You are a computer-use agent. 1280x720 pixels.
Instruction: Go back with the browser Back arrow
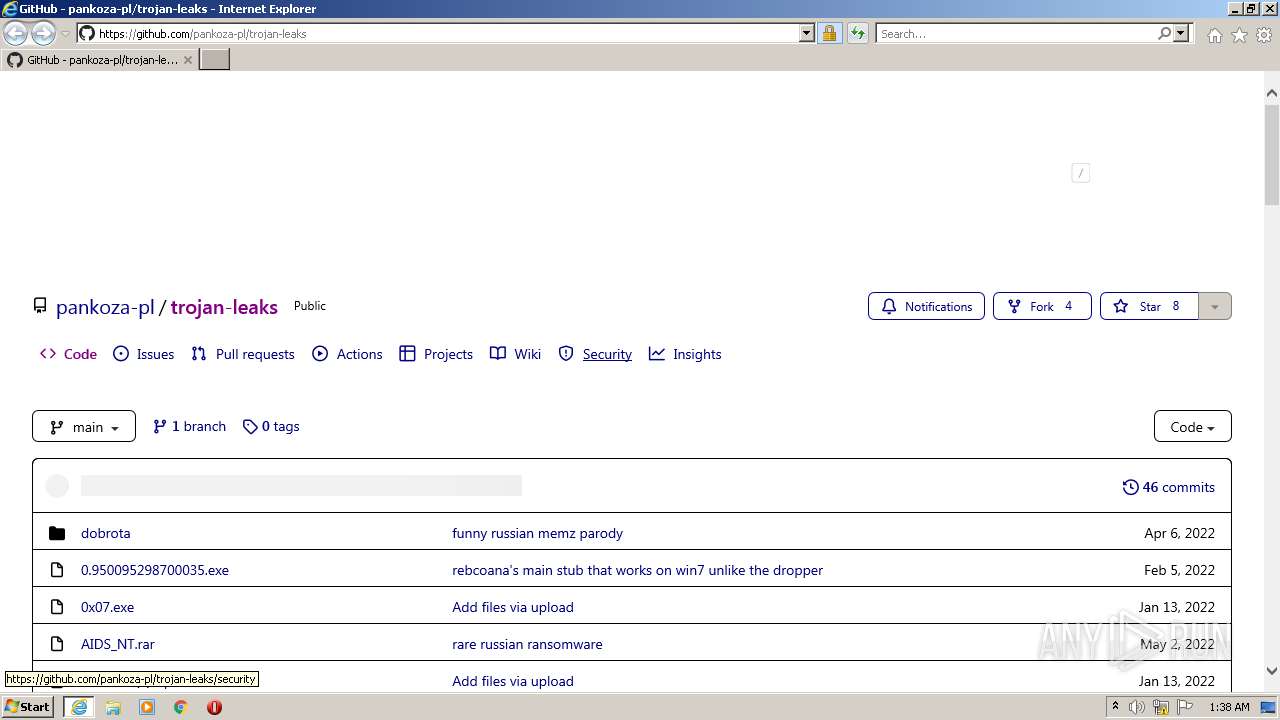(x=15, y=34)
